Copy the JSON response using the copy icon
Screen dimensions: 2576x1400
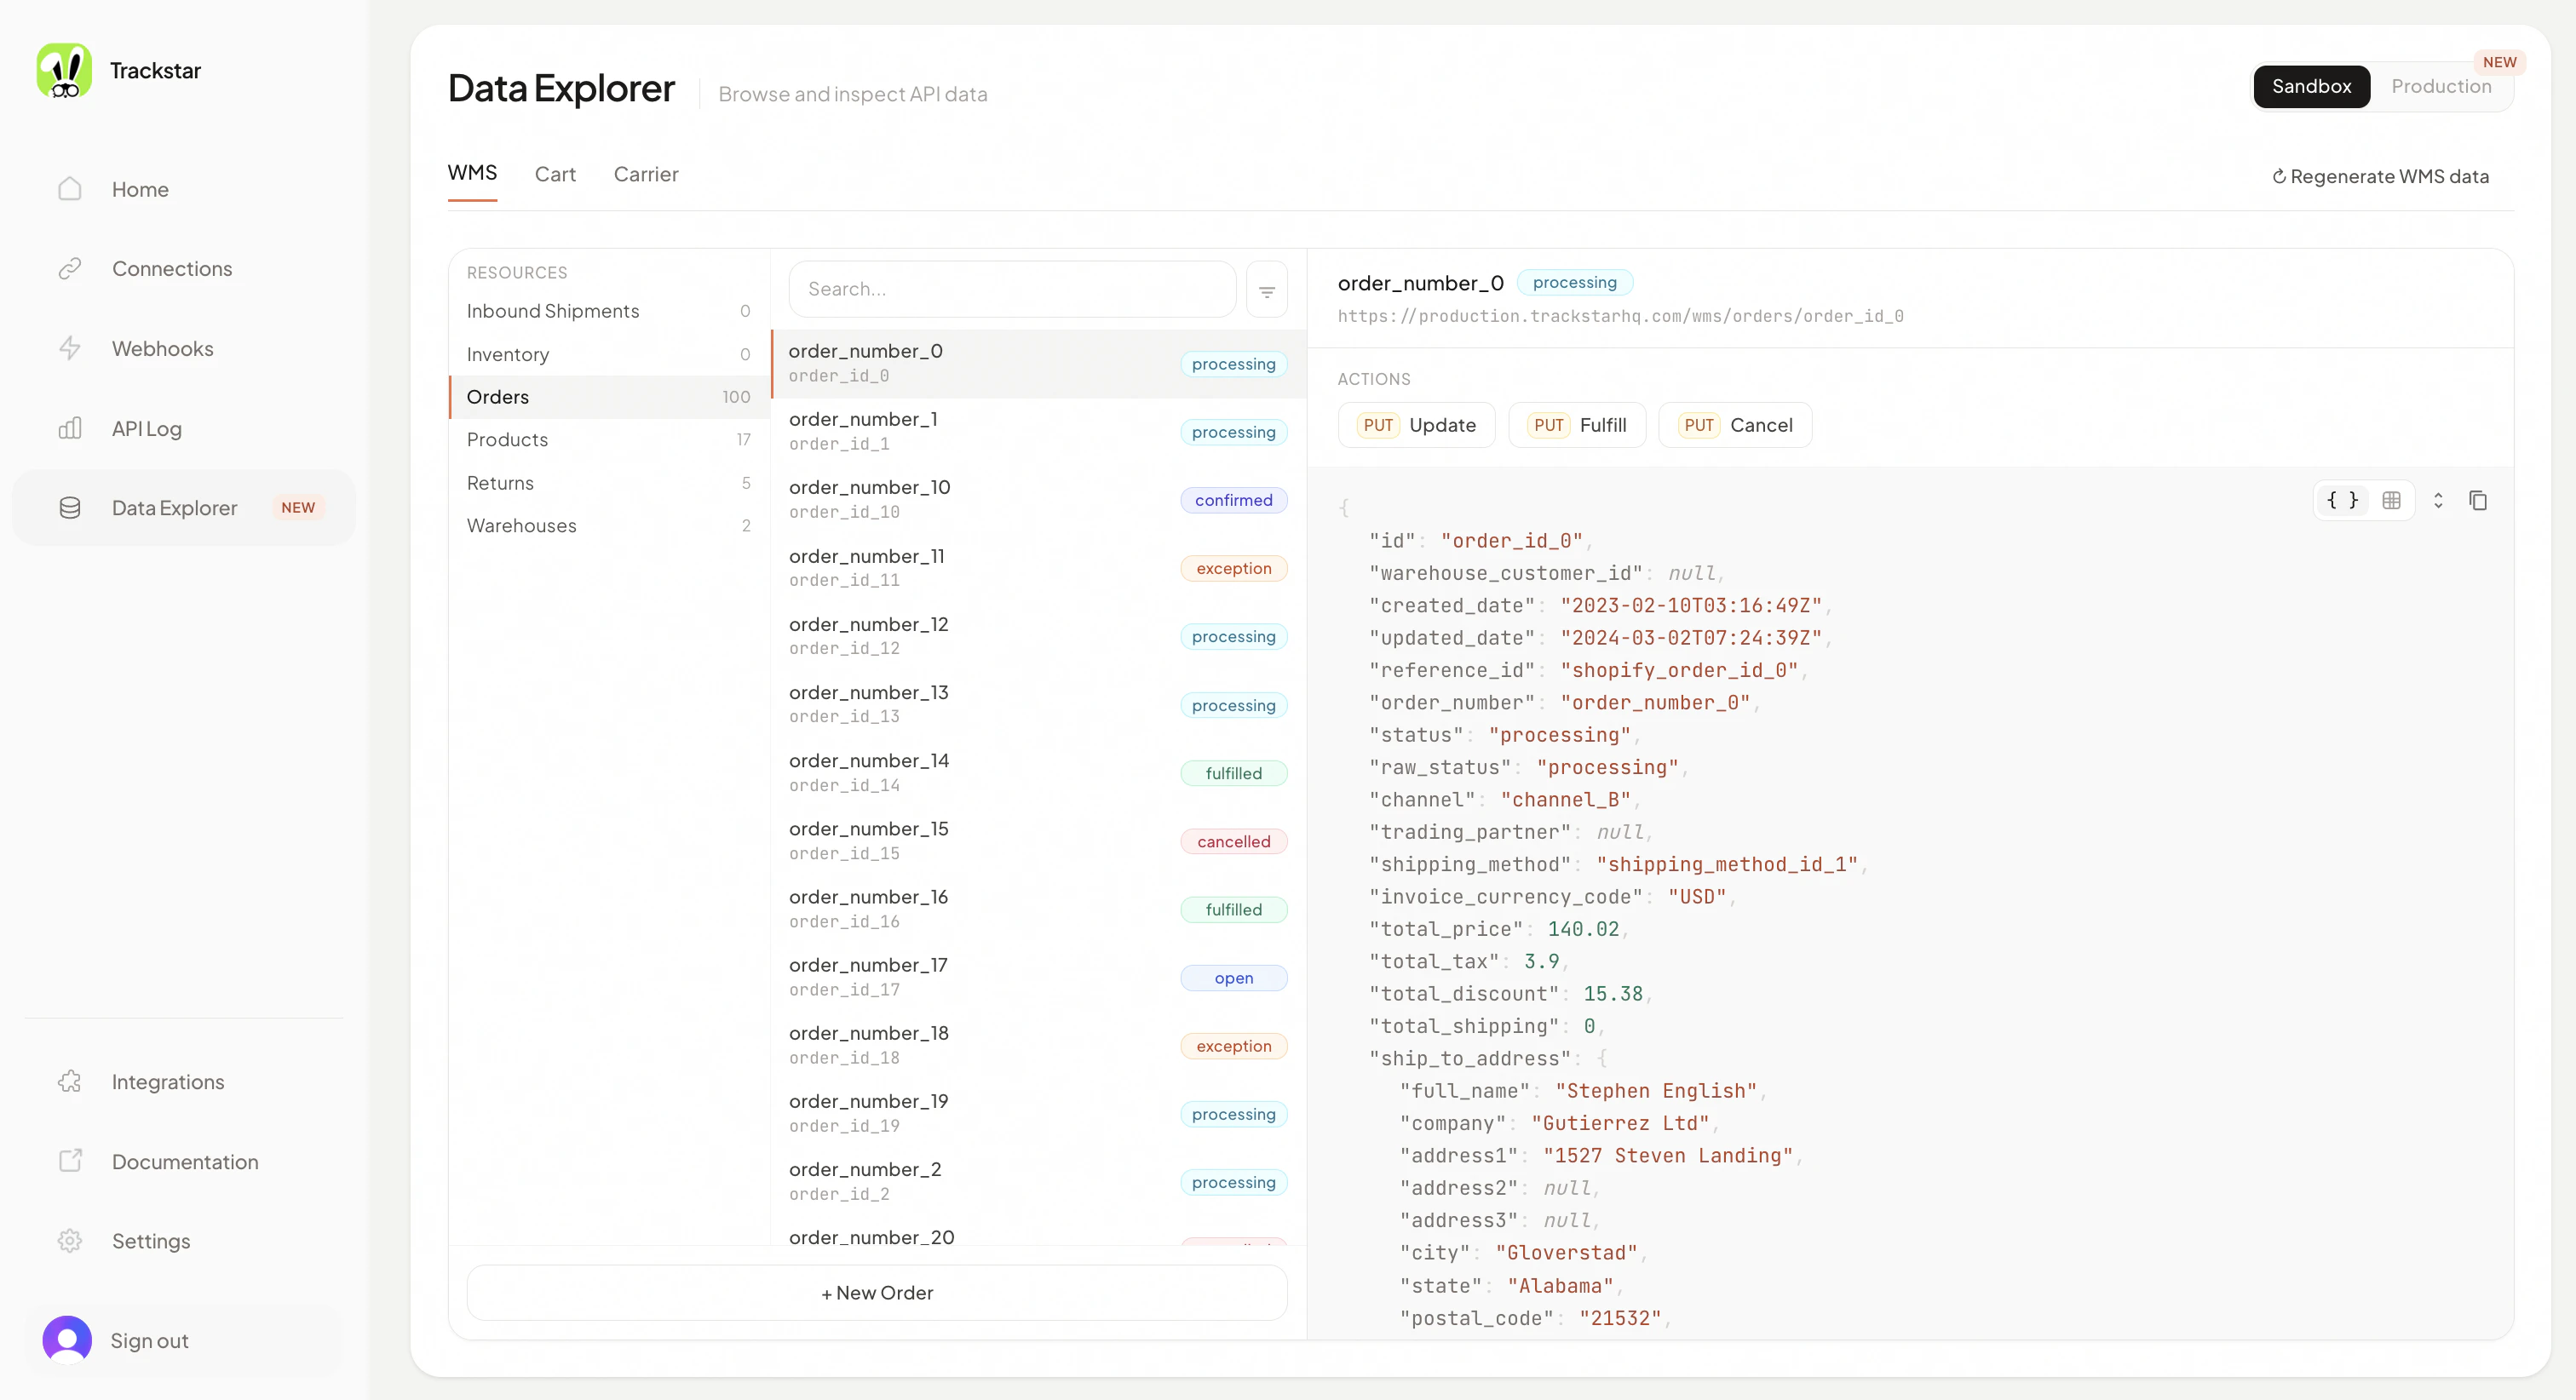(2479, 500)
